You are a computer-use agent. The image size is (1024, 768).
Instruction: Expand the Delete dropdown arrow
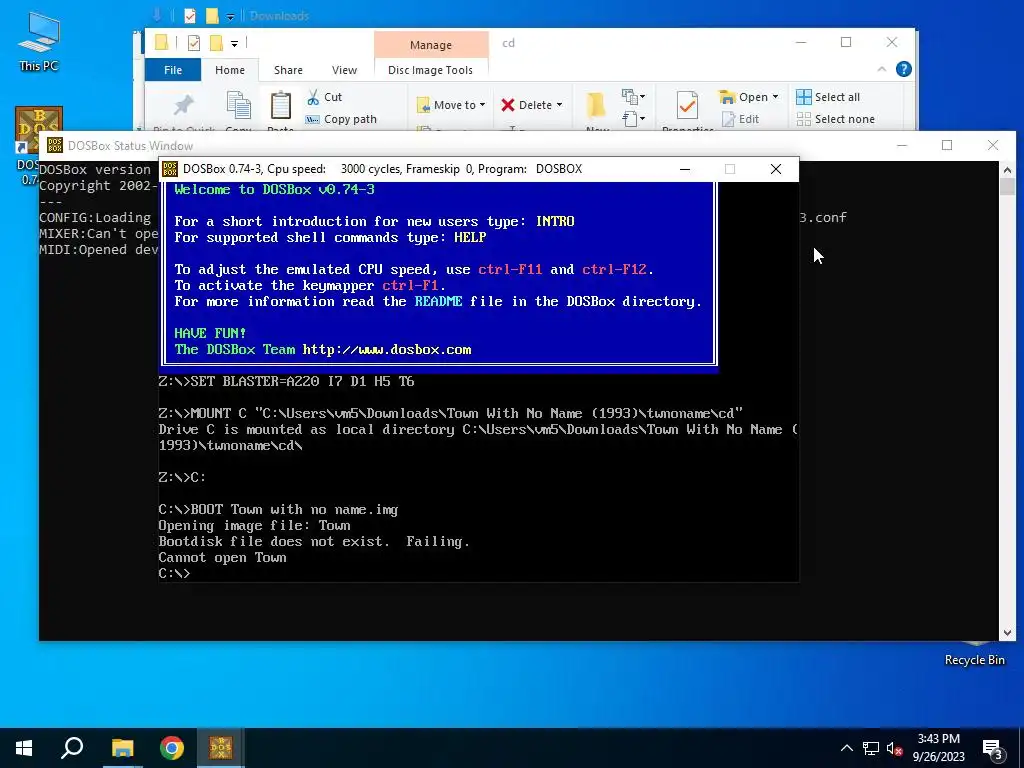(x=559, y=105)
